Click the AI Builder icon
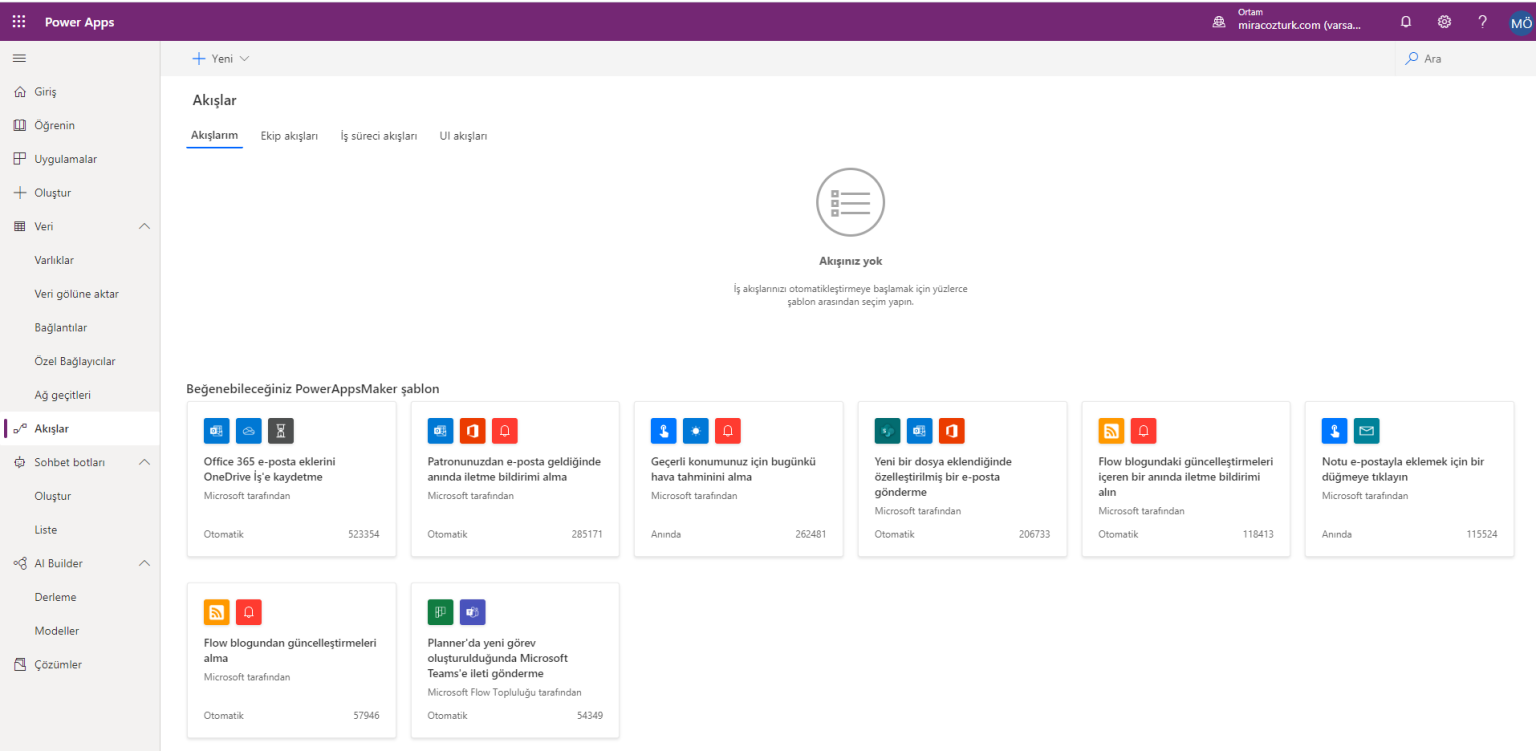 click(19, 563)
